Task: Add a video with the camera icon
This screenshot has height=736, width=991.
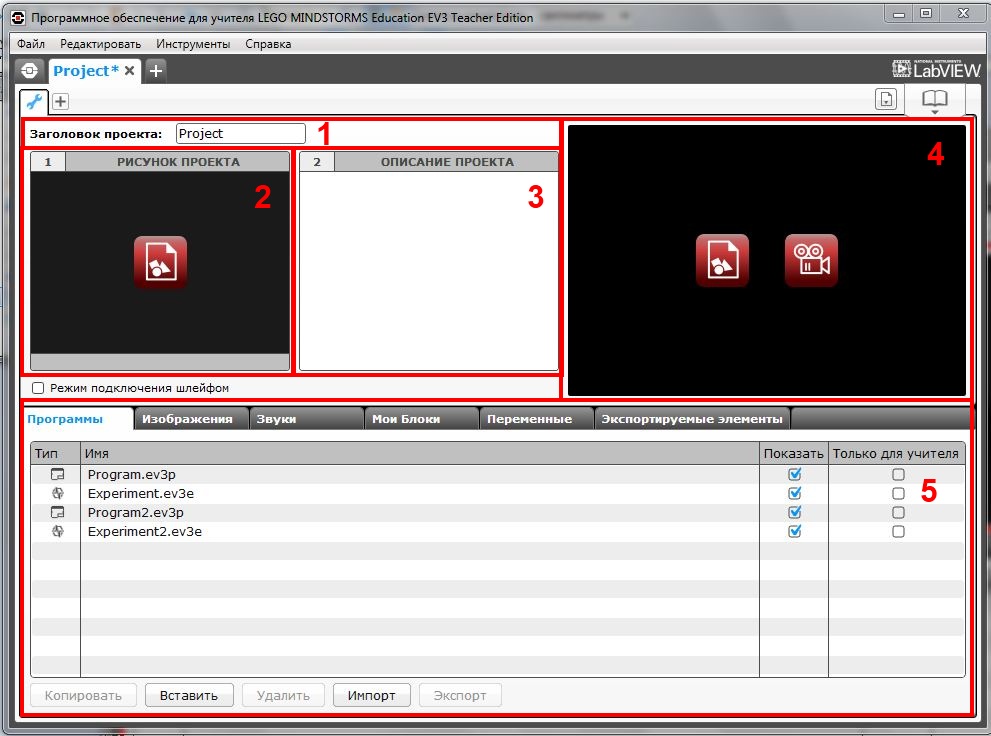Action: pyautogui.click(x=811, y=260)
